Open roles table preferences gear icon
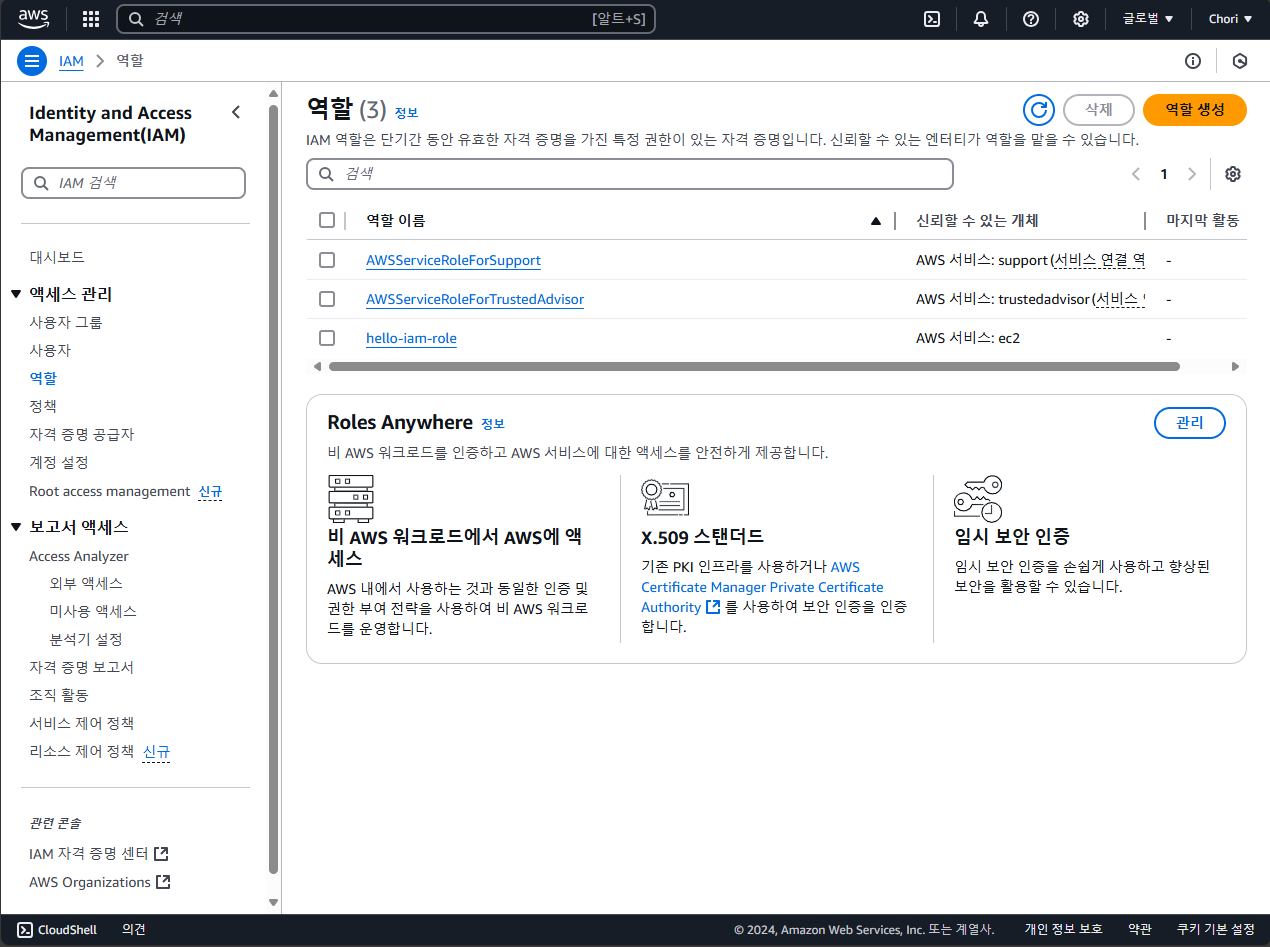The width and height of the screenshot is (1270, 947). [1233, 174]
